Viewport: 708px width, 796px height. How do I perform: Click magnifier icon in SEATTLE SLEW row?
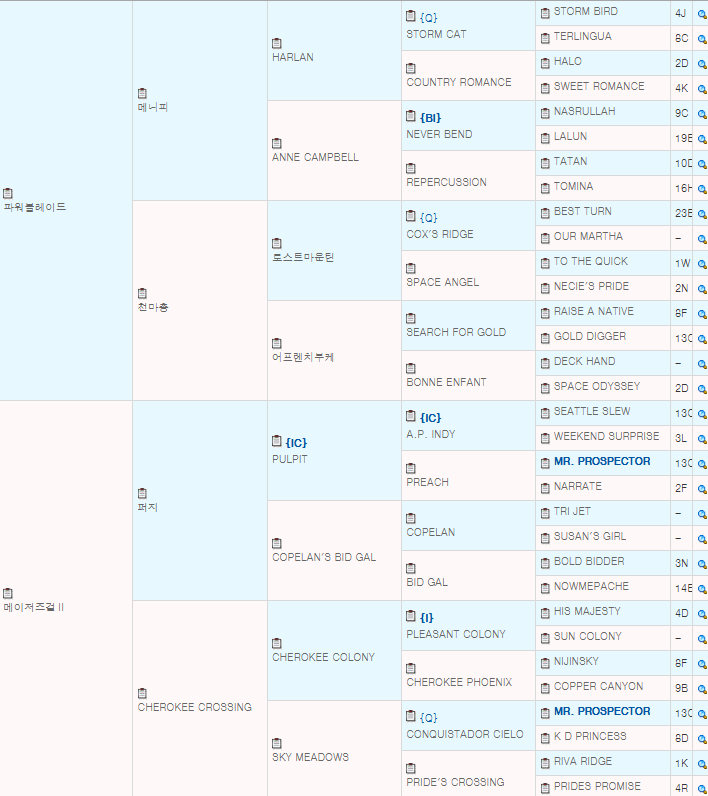pos(702,414)
